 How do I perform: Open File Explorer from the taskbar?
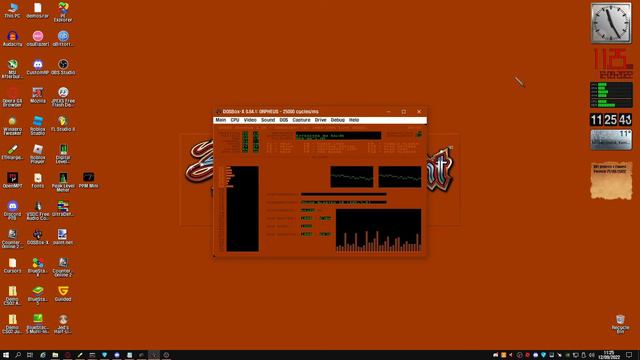click(x=55, y=355)
